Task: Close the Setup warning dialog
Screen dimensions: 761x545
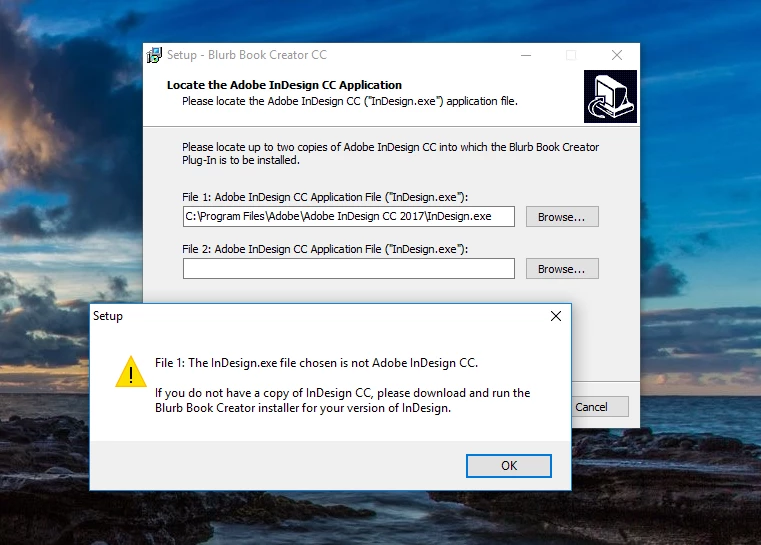Action: 556,316
